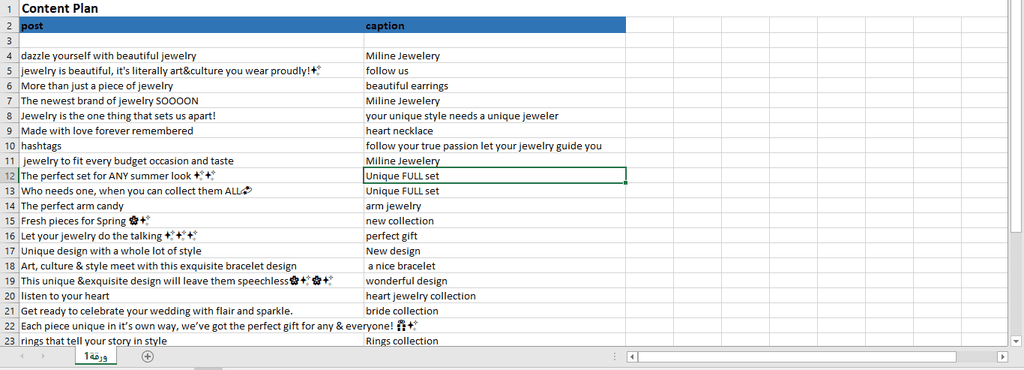Select cell 'More than just a piece of jewelry'
The height and width of the screenshot is (370, 1024).
coord(191,86)
